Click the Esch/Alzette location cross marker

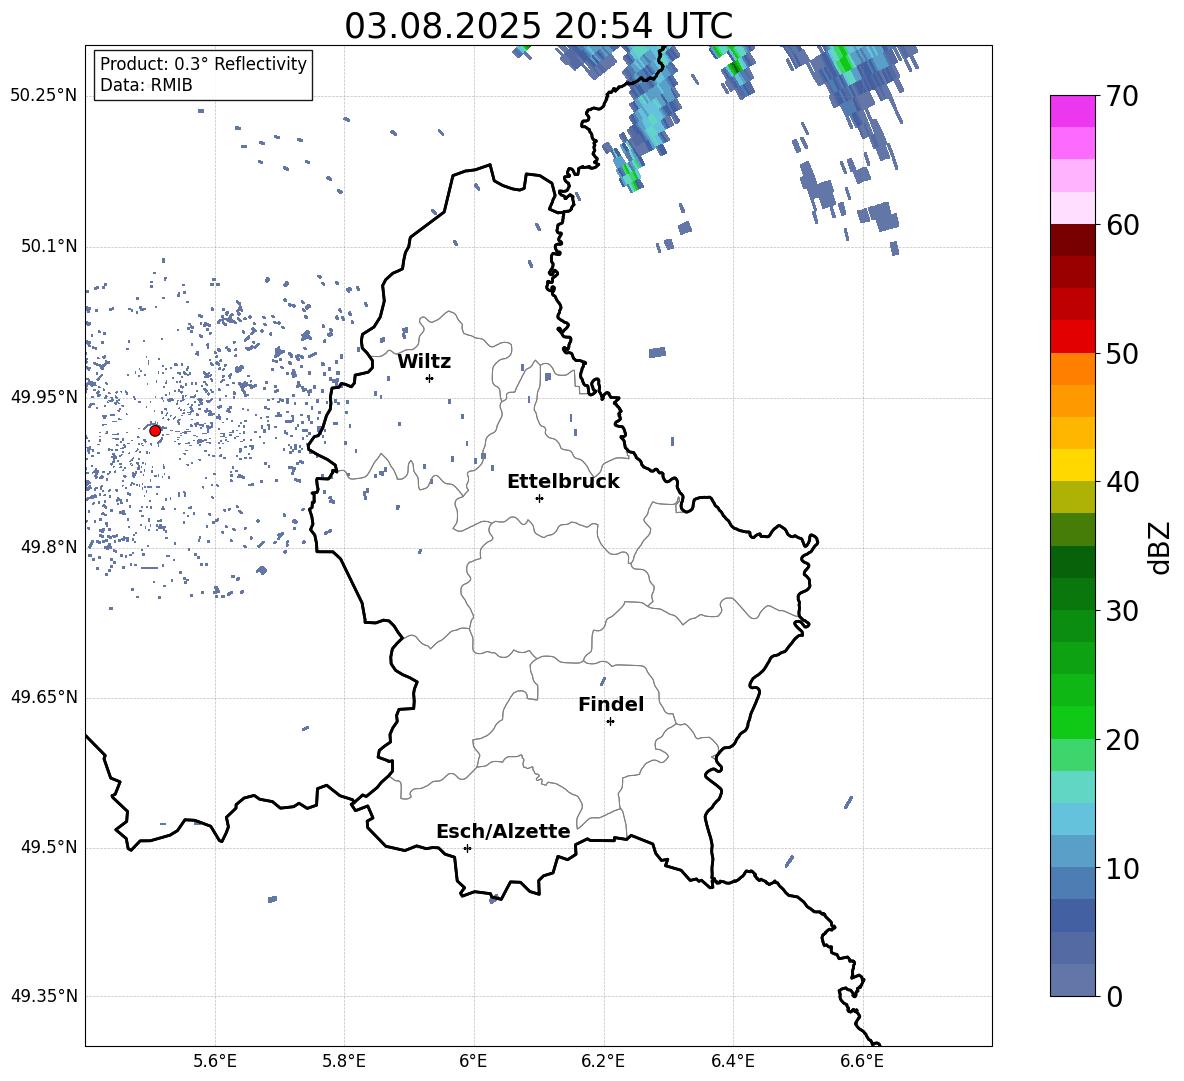(x=467, y=848)
